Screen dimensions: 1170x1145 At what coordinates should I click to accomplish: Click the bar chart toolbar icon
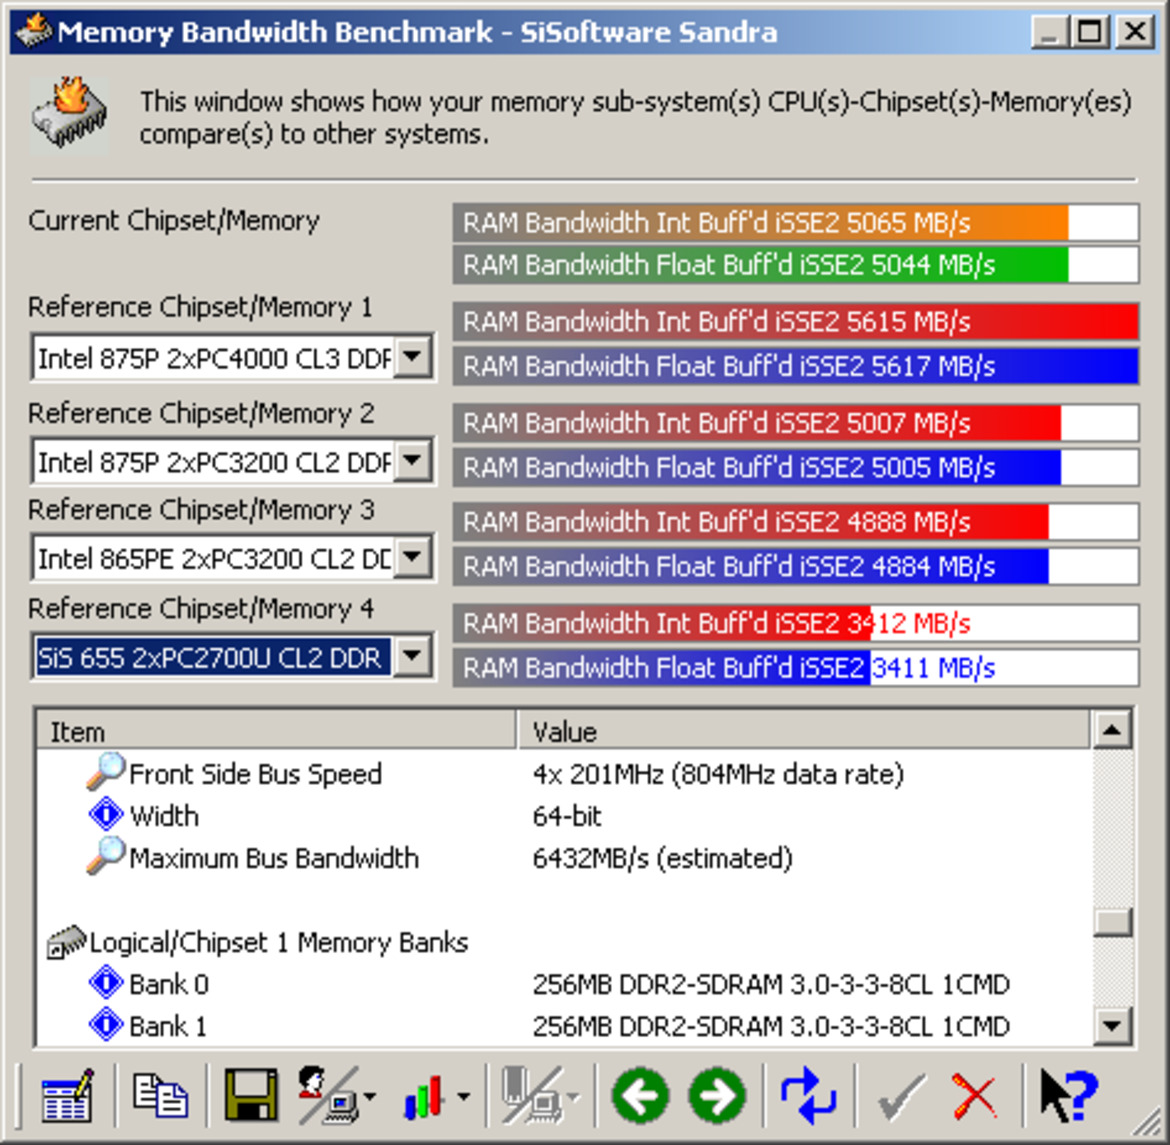424,1097
